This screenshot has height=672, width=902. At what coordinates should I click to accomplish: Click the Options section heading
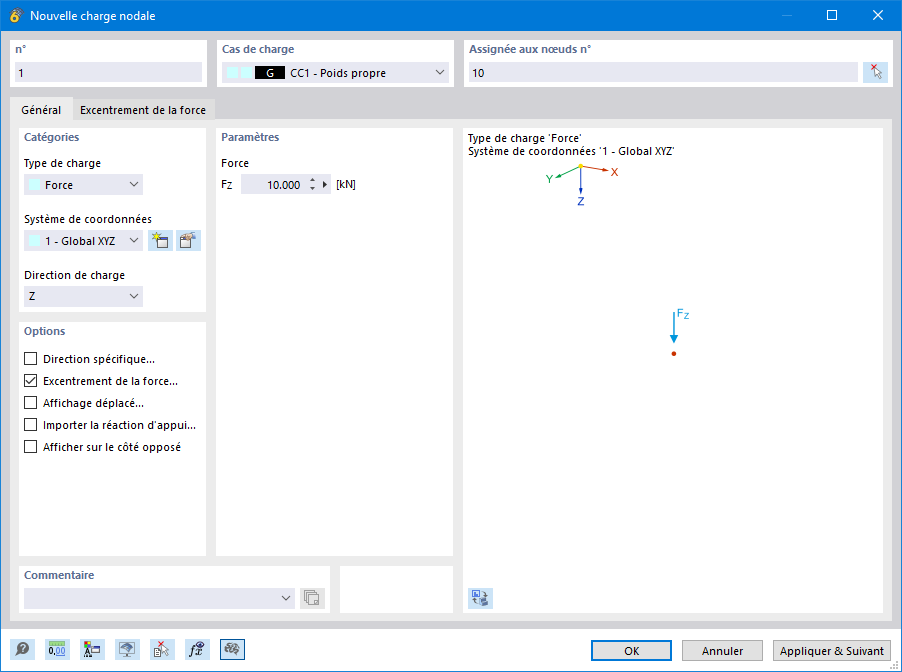coord(45,331)
